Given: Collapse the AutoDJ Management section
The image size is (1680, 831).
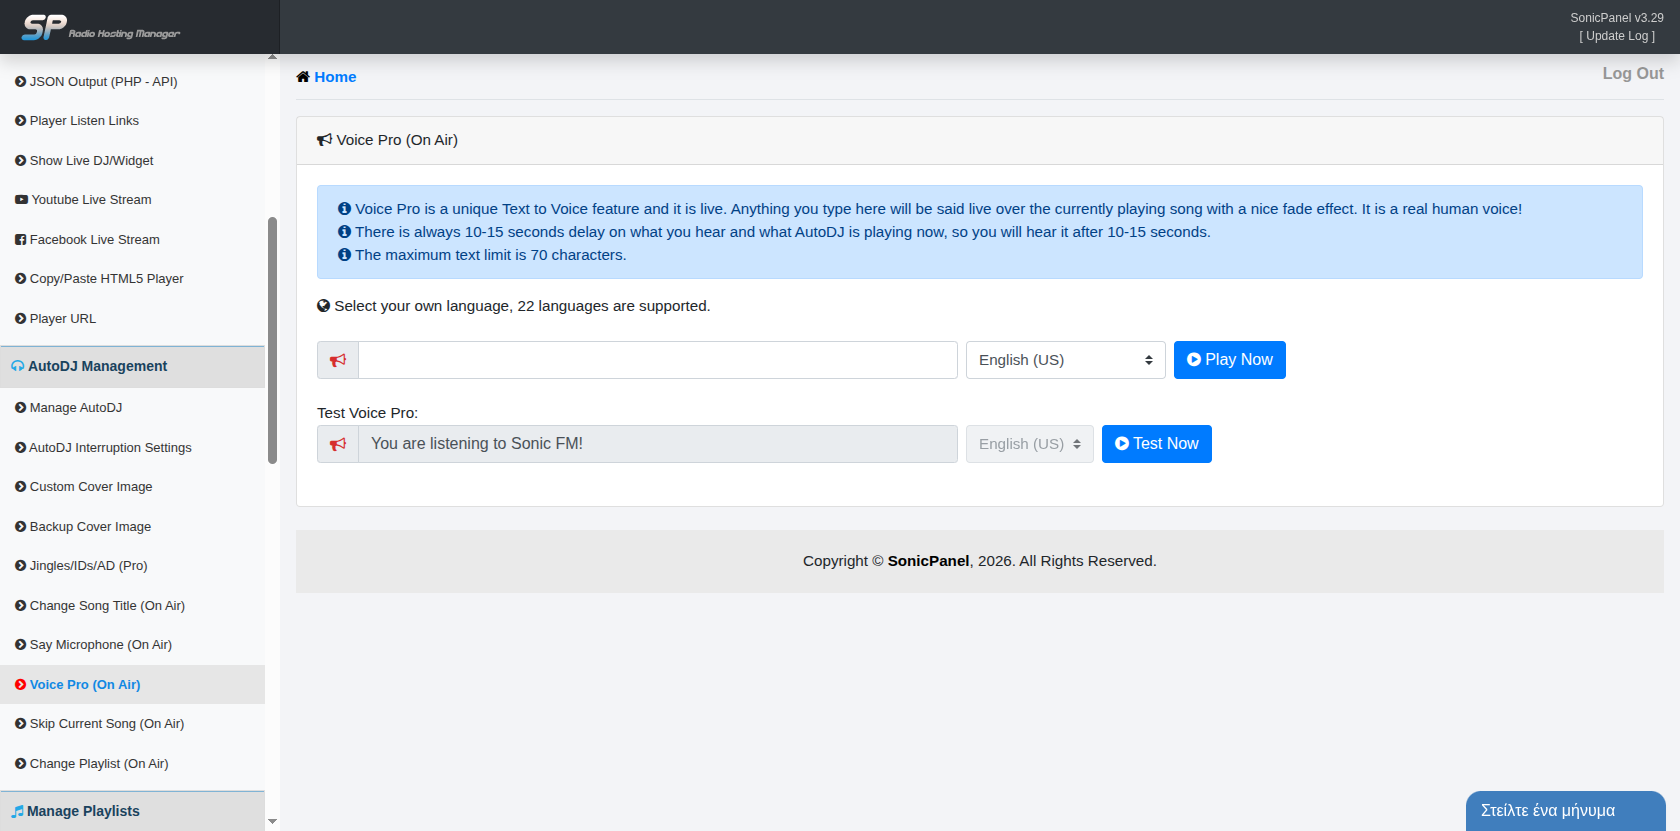Looking at the screenshot, I should (98, 367).
